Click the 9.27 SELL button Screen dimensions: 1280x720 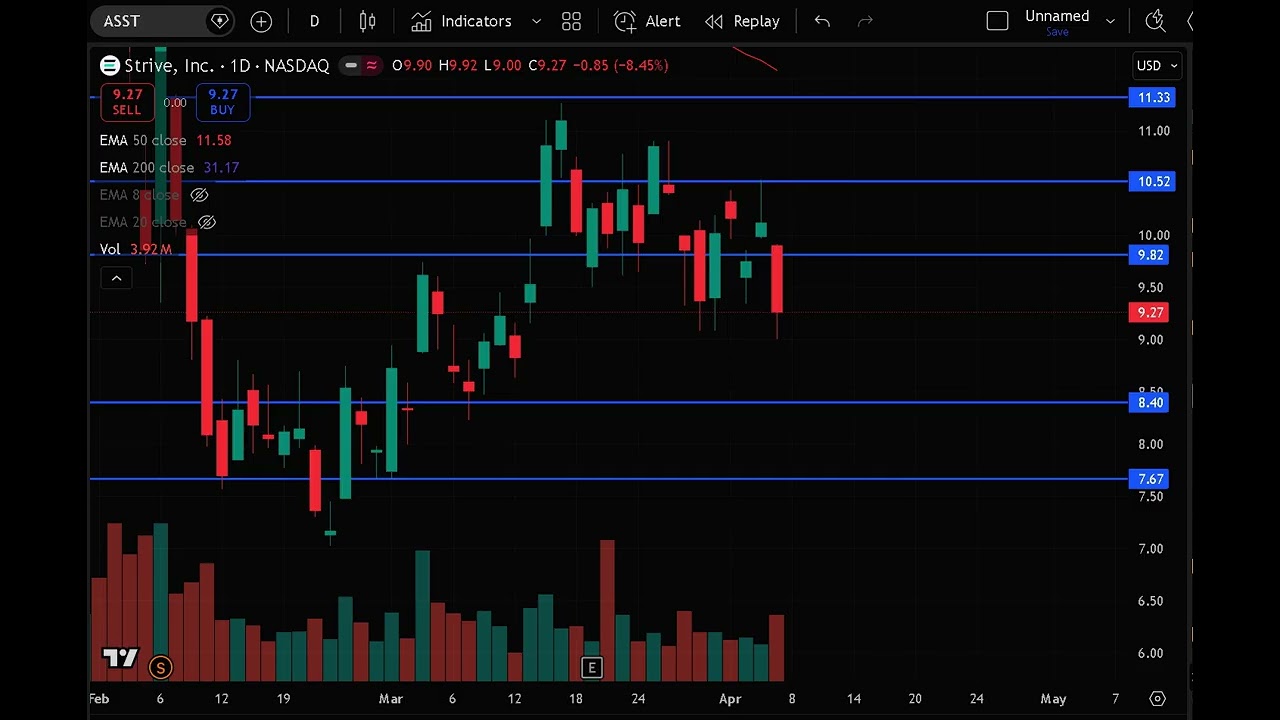[x=127, y=102]
